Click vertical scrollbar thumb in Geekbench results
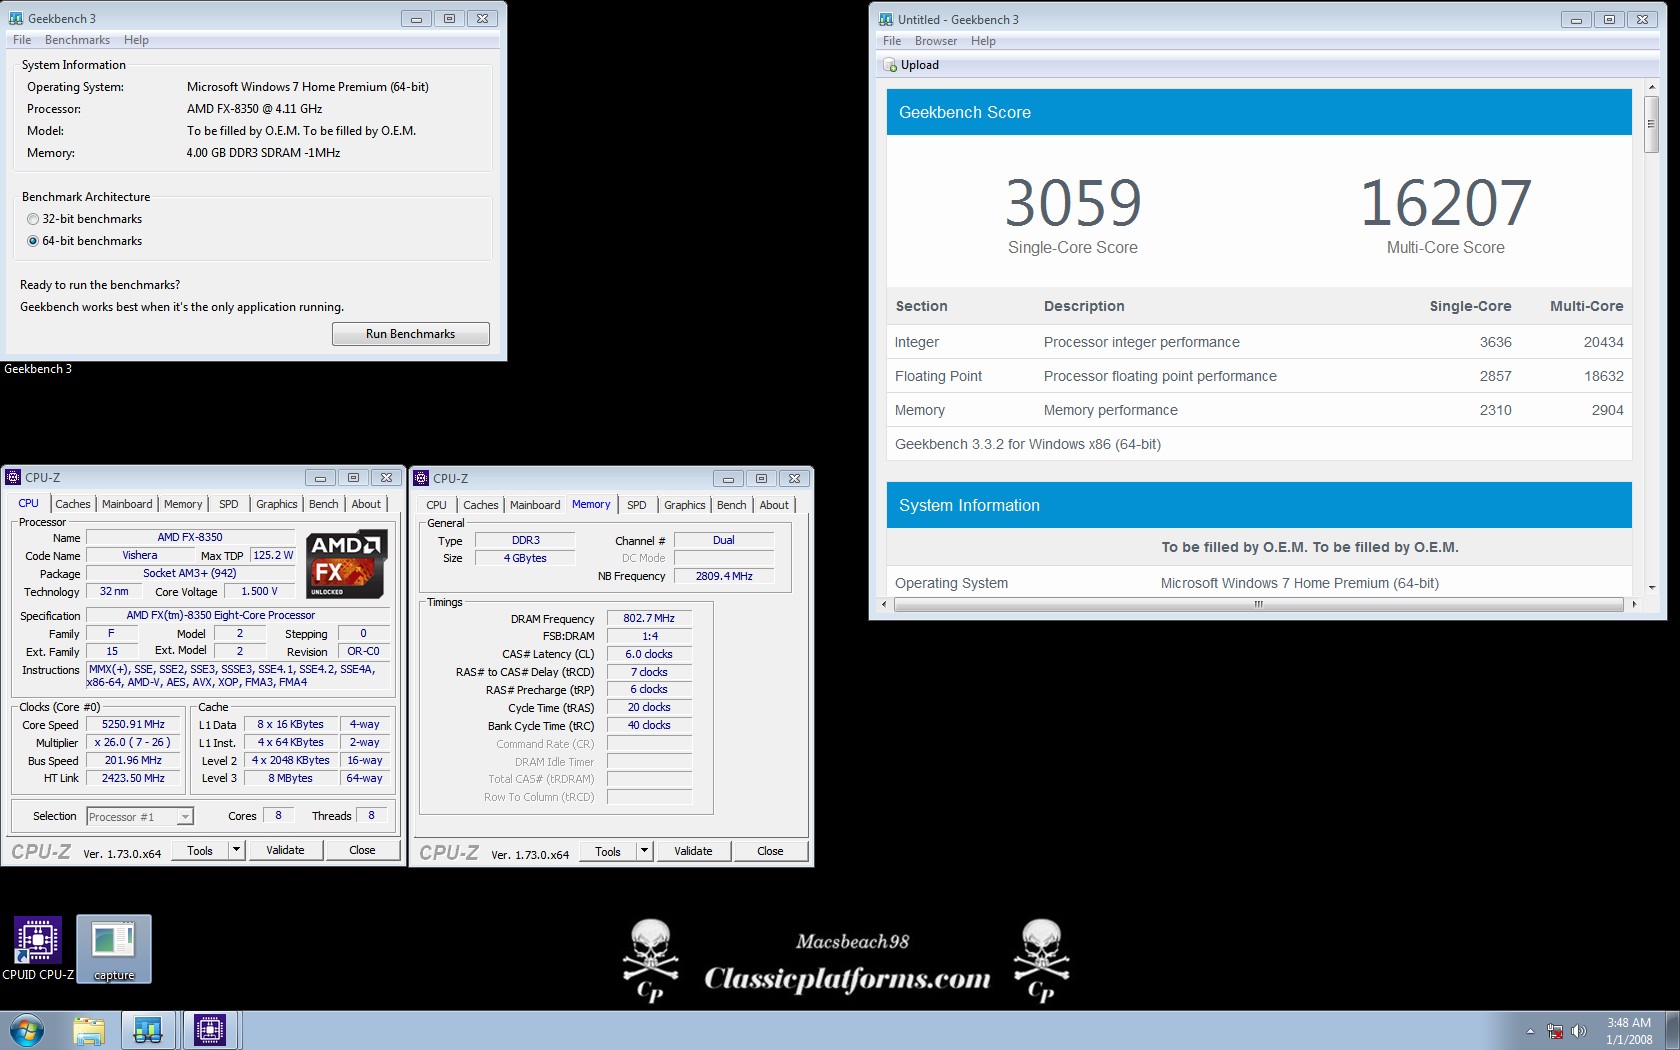1680x1050 pixels. coord(1651,125)
